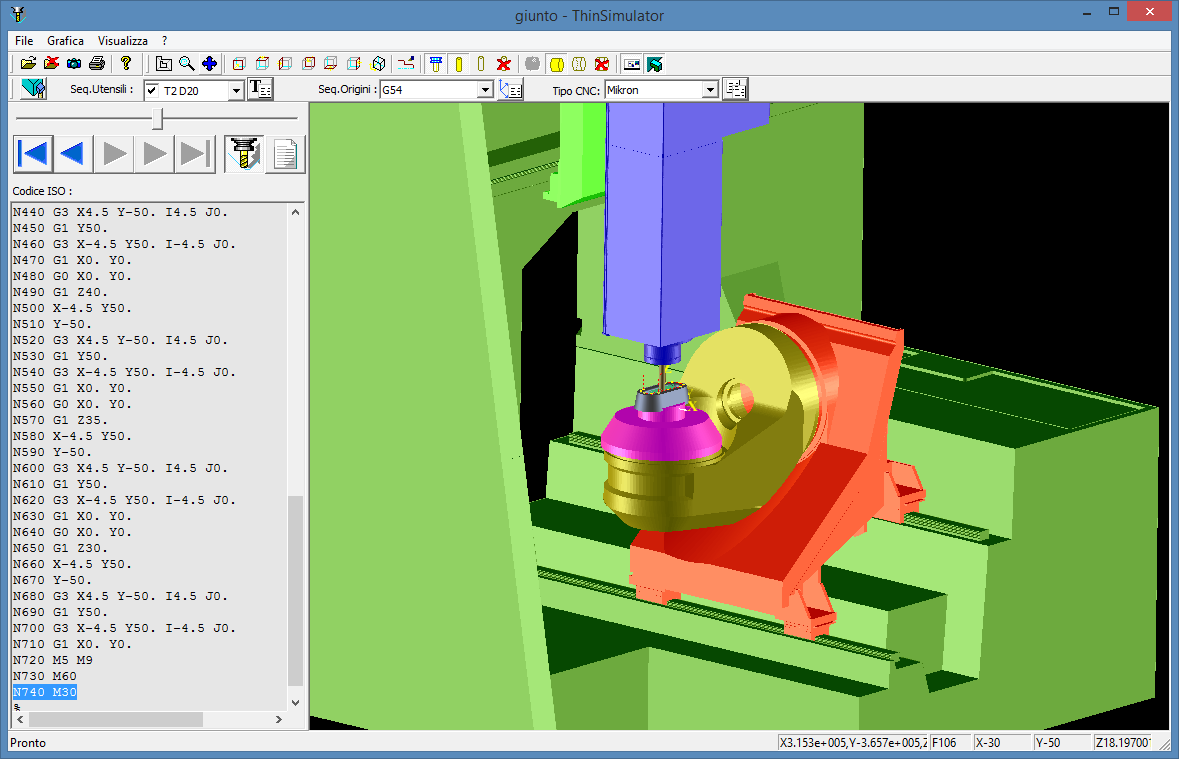This screenshot has width=1179, height=759.
Task: Select code line N730 M60
Action: click(x=45, y=676)
